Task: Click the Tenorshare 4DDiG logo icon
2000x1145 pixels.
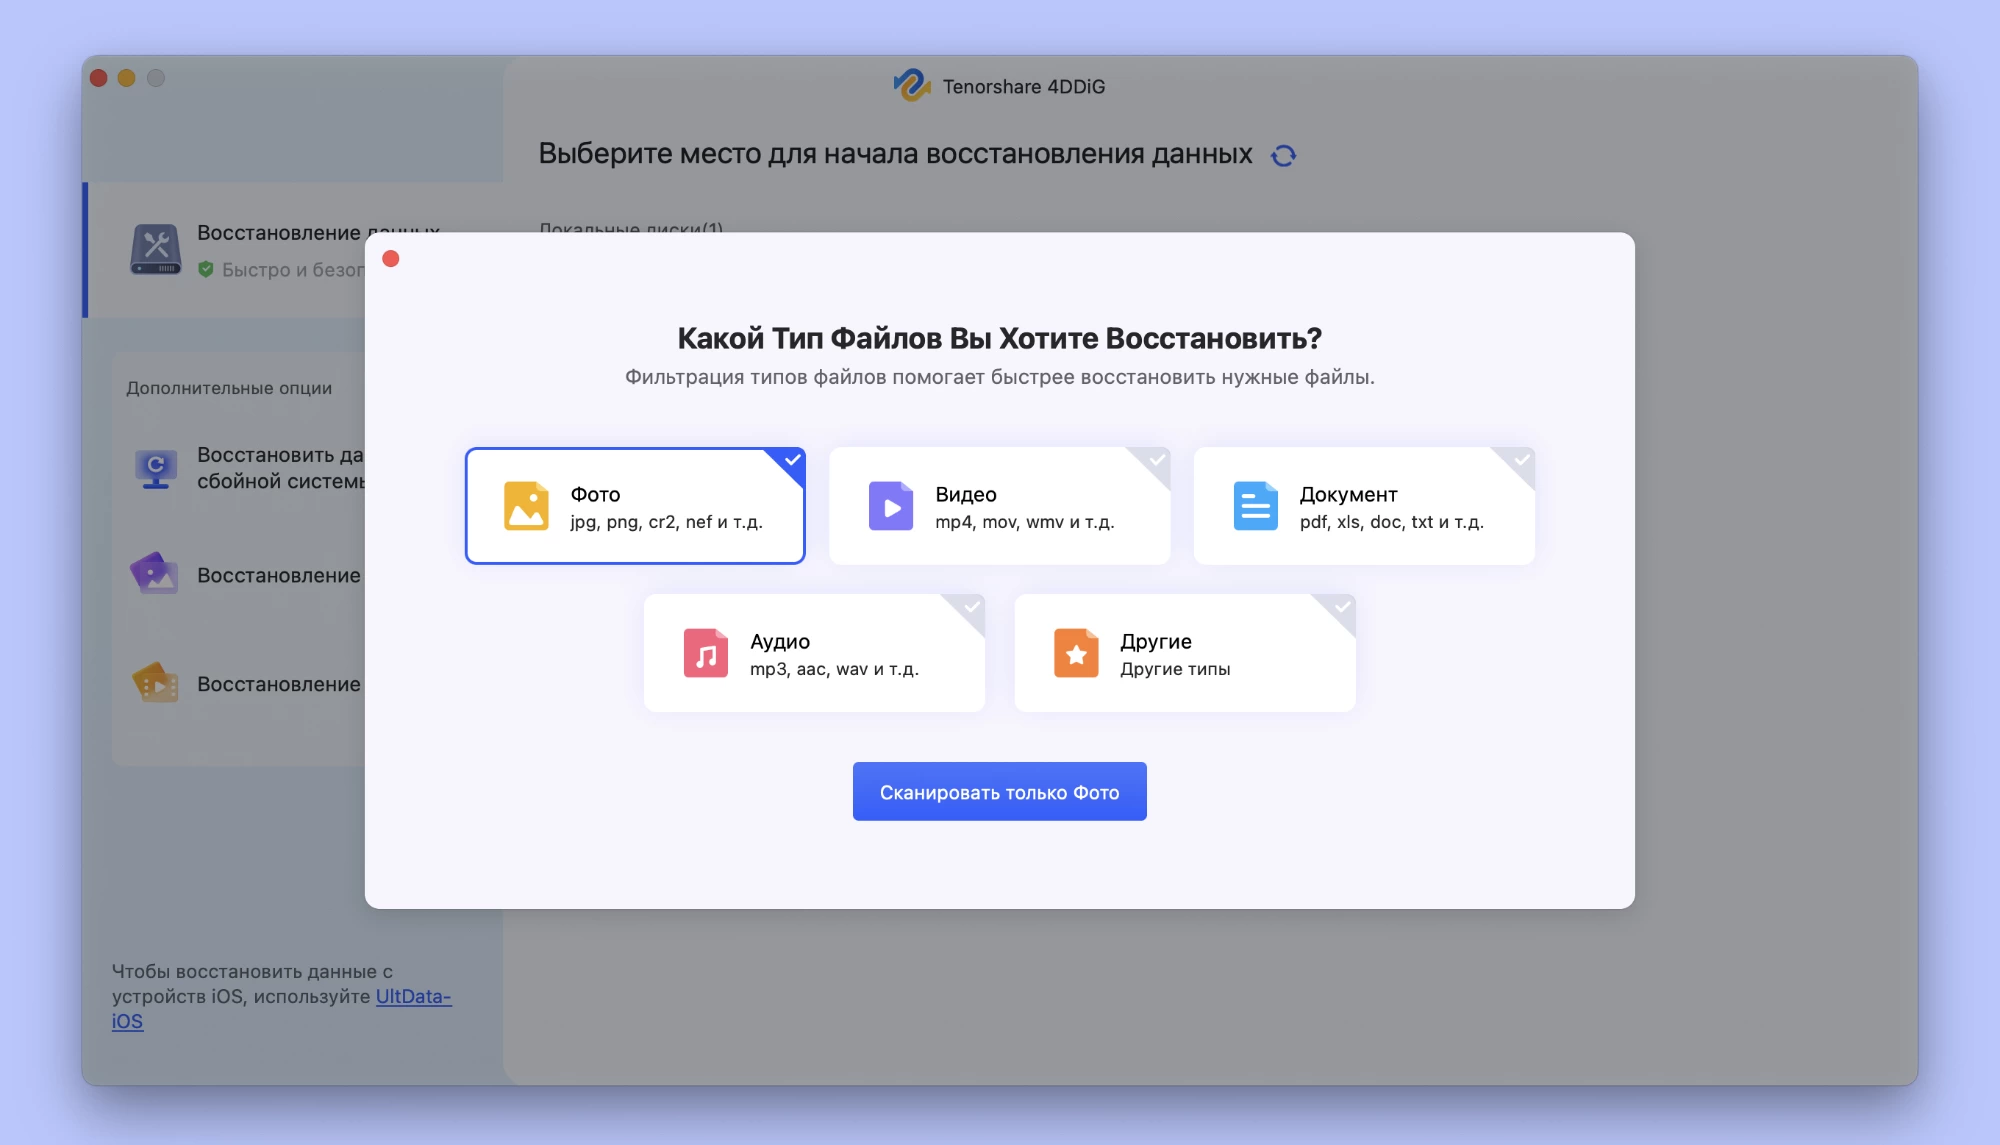Action: (911, 86)
